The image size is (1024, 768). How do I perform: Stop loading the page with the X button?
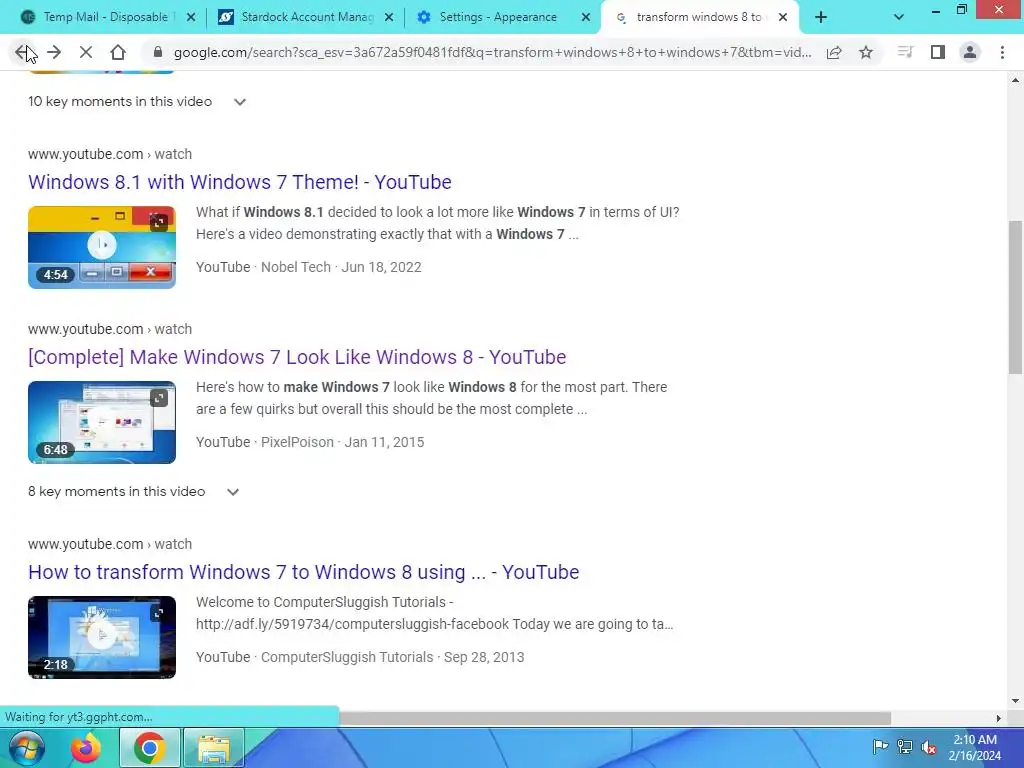coord(86,52)
